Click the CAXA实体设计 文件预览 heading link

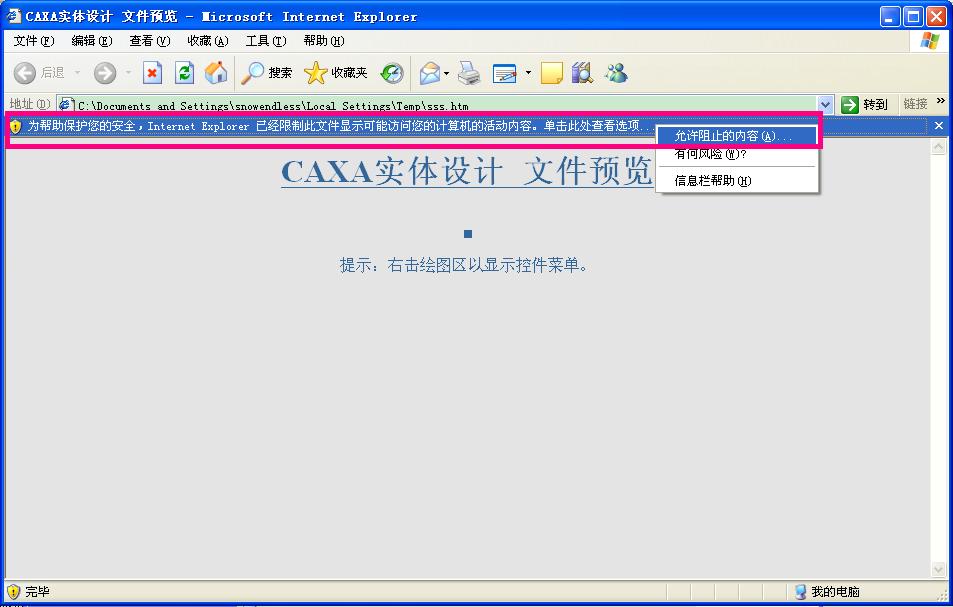[x=467, y=171]
